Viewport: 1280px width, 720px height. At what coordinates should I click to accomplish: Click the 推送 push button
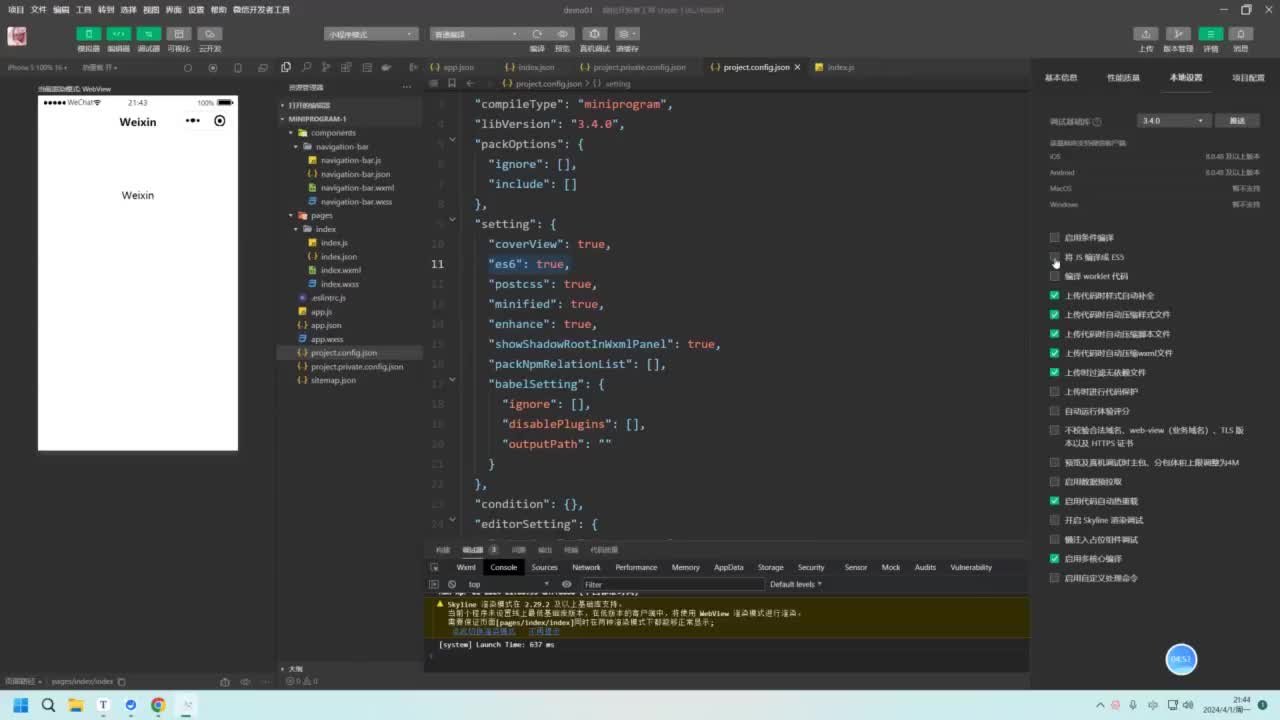pos(1237,121)
